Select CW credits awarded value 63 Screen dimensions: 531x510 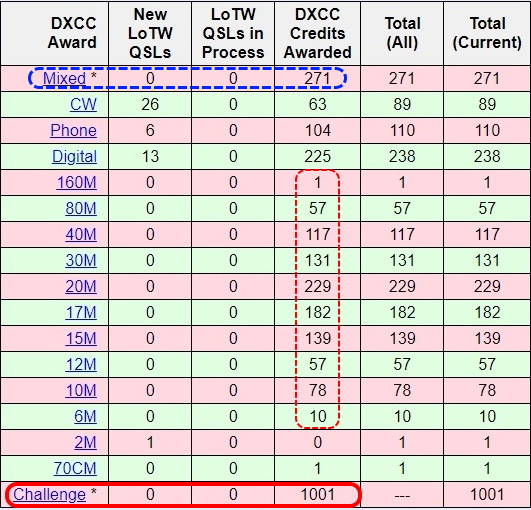pyautogui.click(x=318, y=104)
